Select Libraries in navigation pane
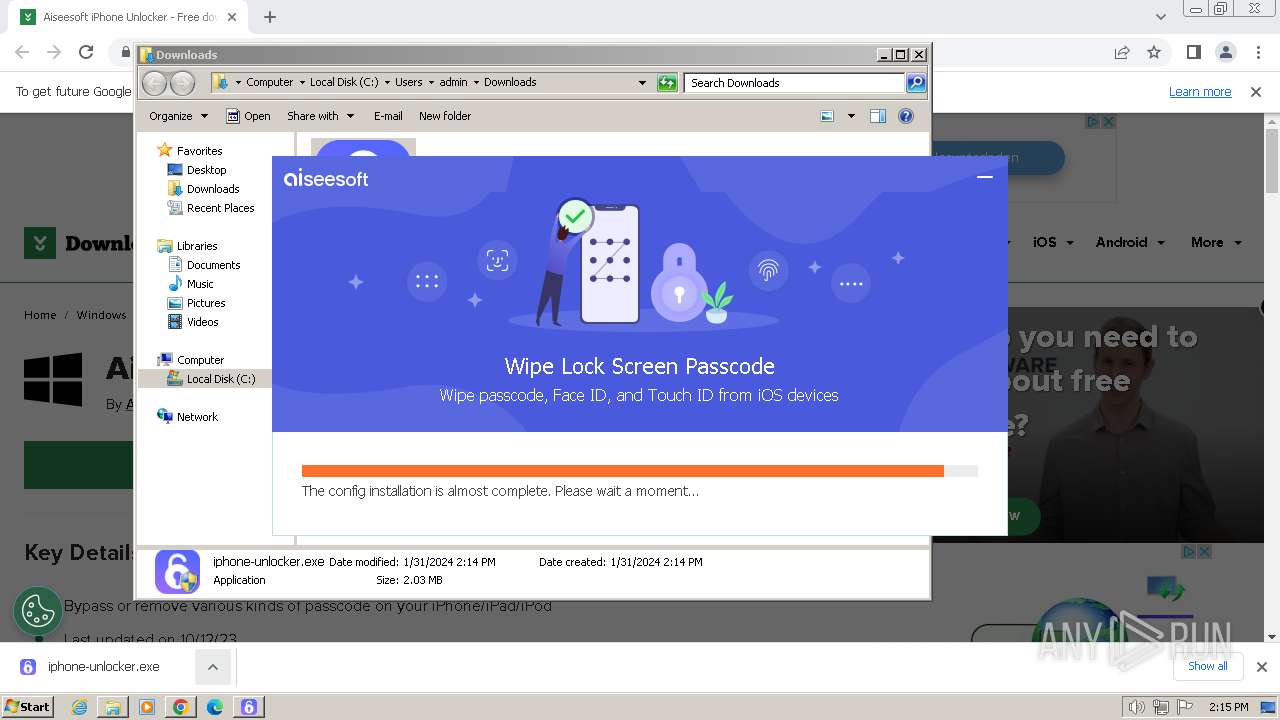This screenshot has height=720, width=1280. (197, 246)
